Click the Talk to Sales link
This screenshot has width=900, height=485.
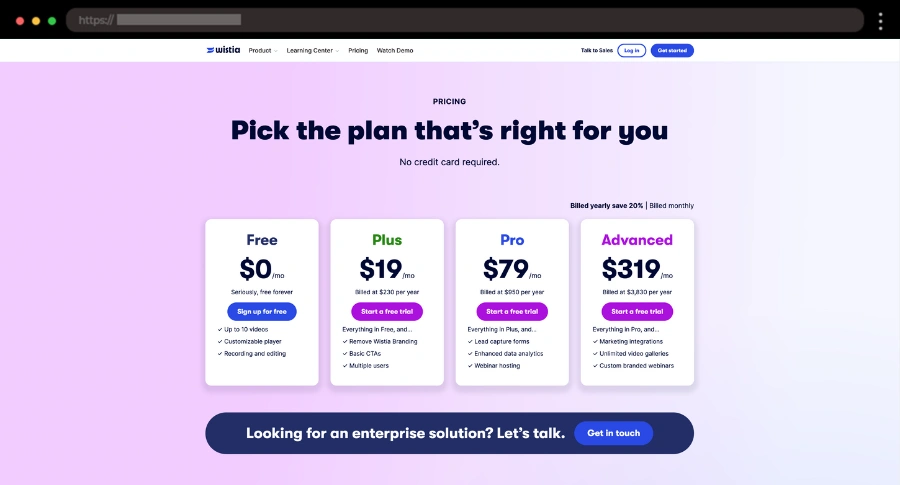coord(597,50)
